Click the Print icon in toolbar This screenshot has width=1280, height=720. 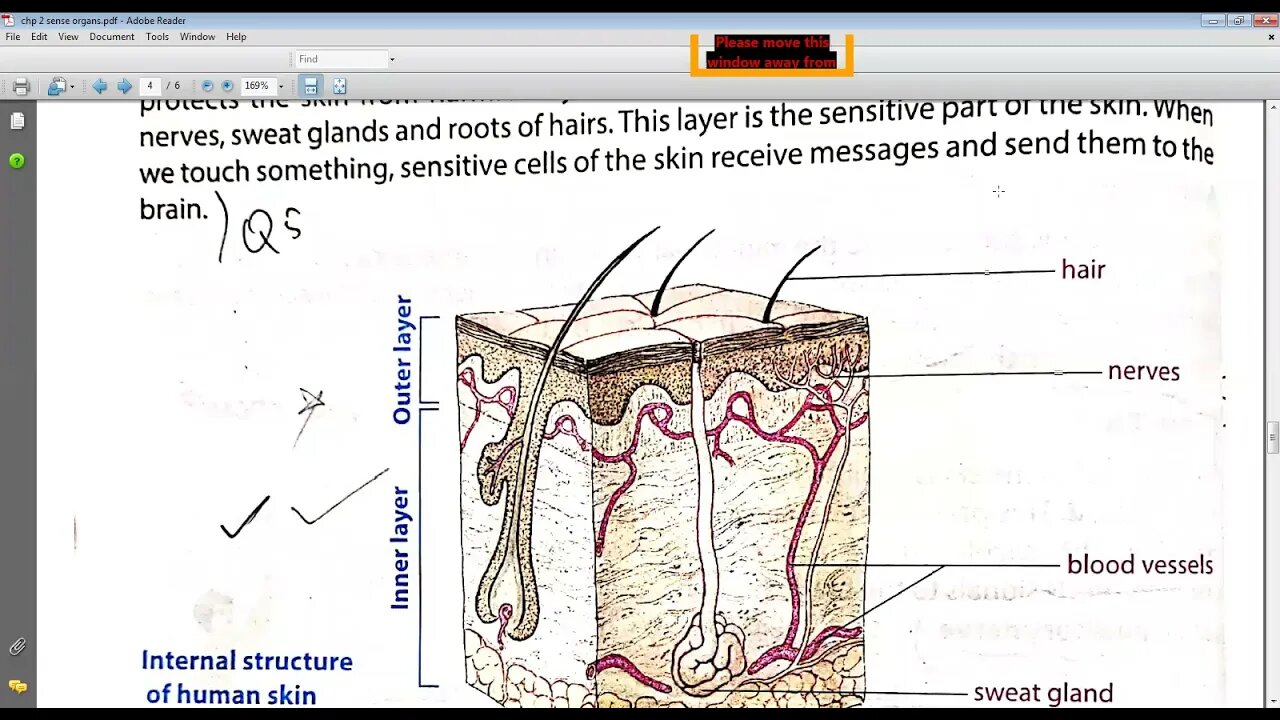click(21, 87)
